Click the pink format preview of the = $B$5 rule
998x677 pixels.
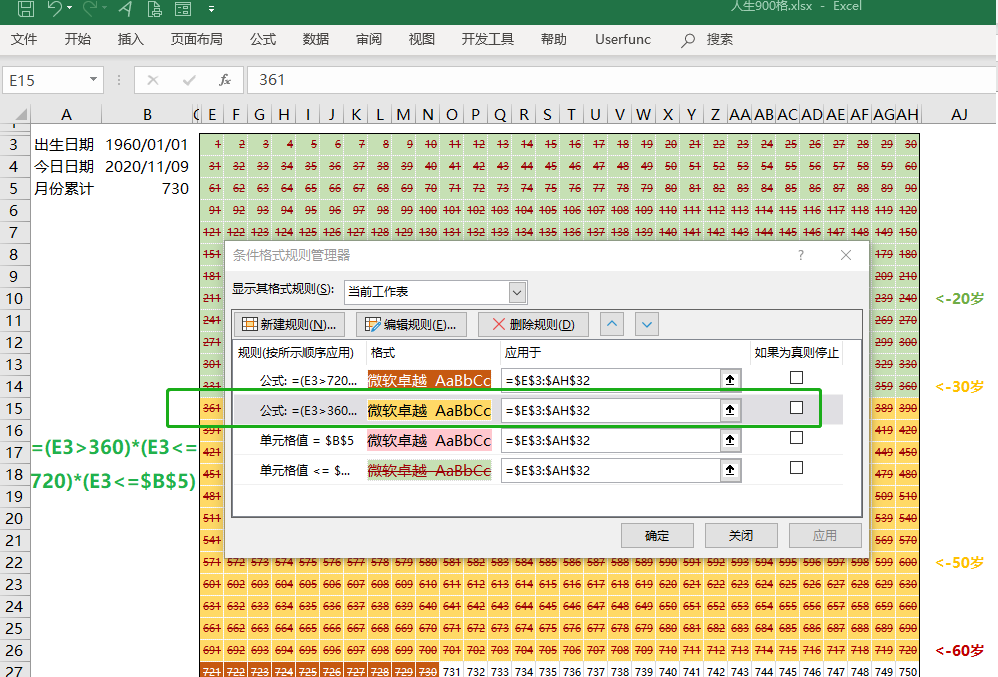point(429,440)
